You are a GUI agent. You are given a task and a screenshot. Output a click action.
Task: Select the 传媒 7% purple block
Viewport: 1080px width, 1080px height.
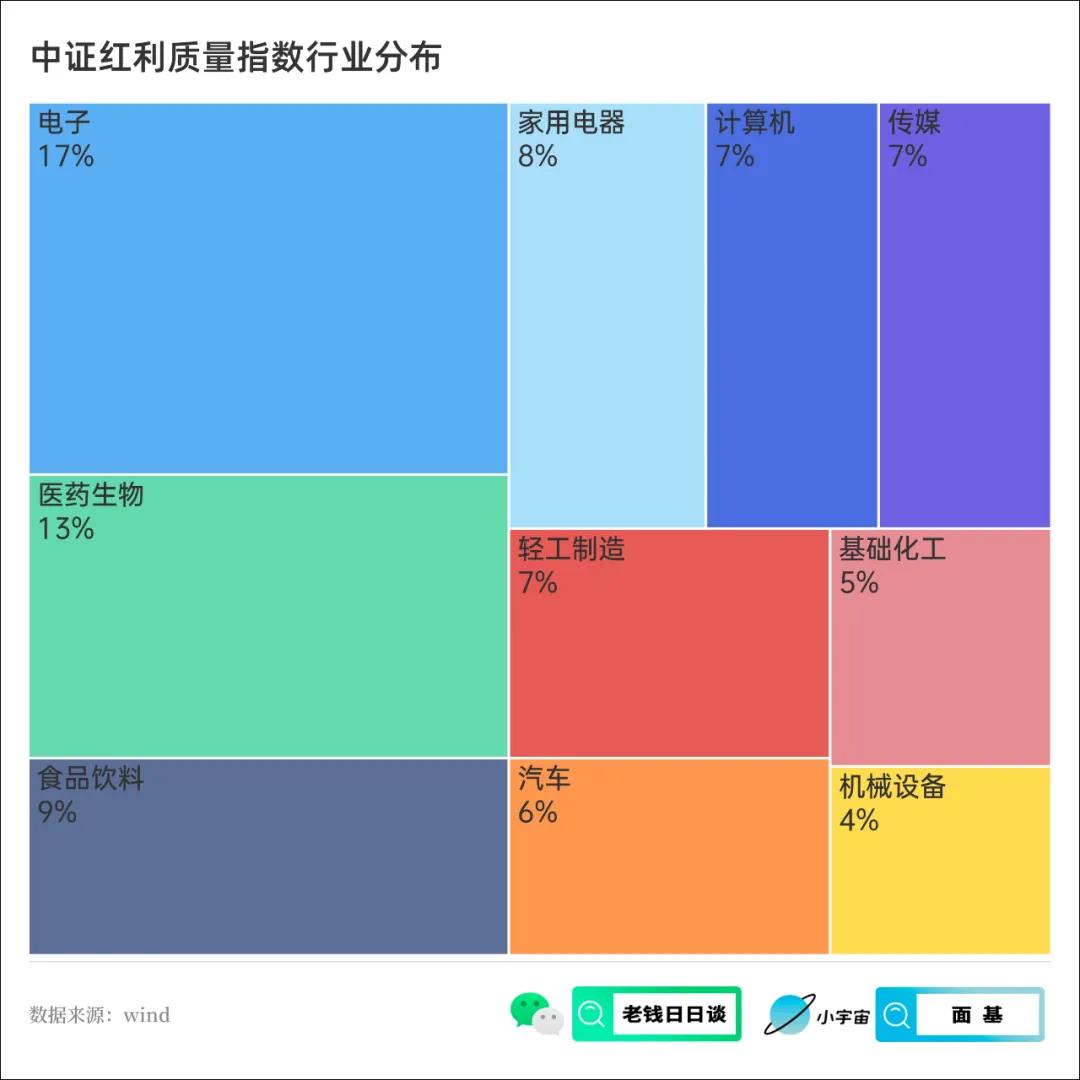[x=964, y=330]
